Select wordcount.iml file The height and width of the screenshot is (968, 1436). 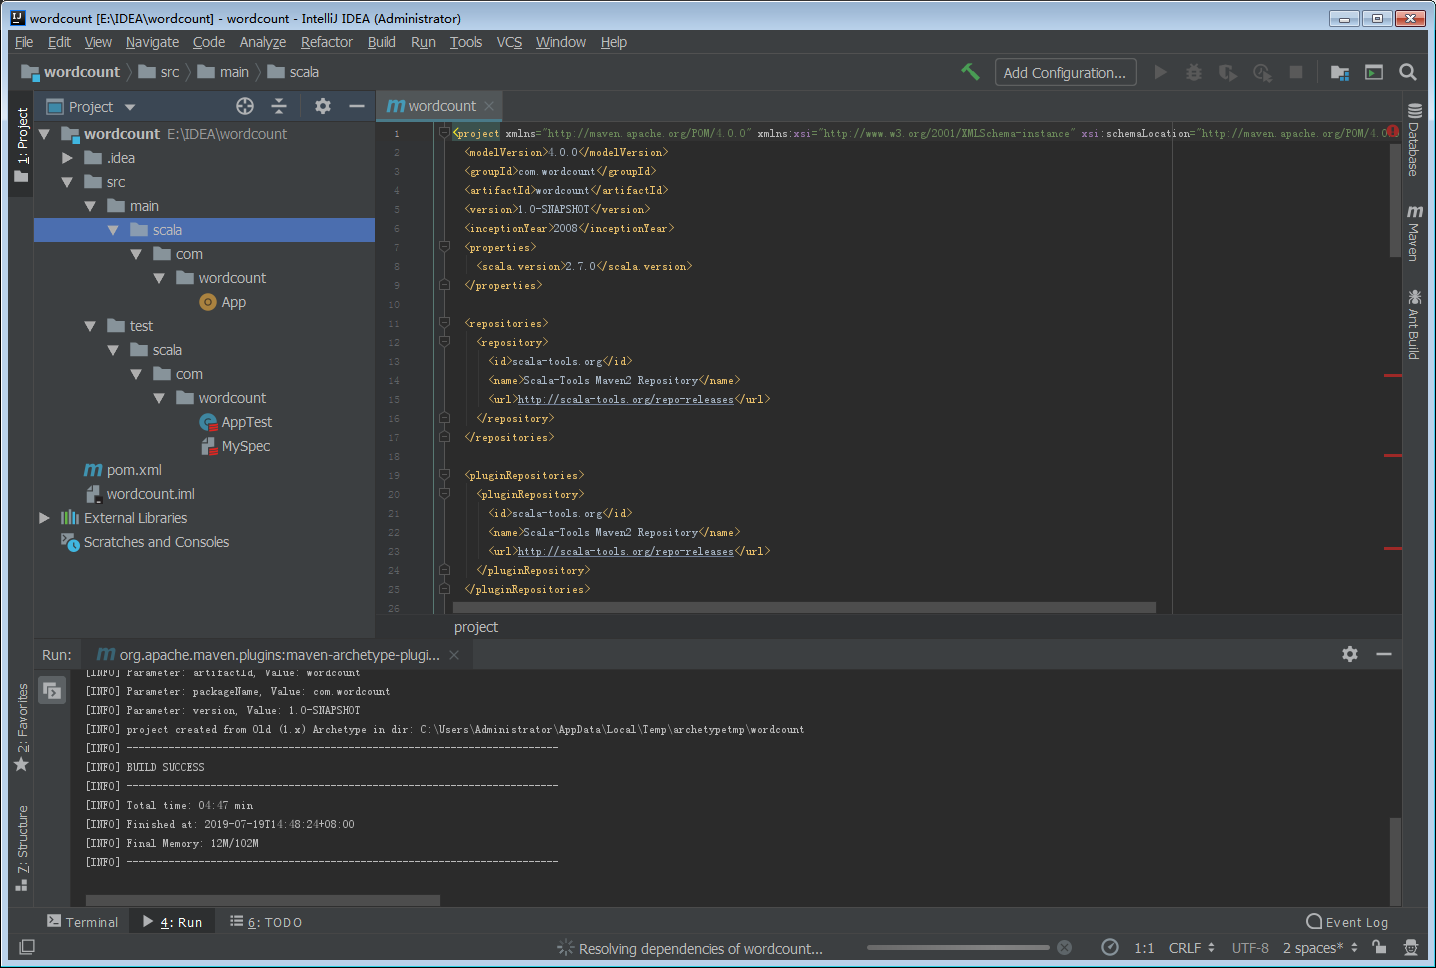(x=140, y=494)
